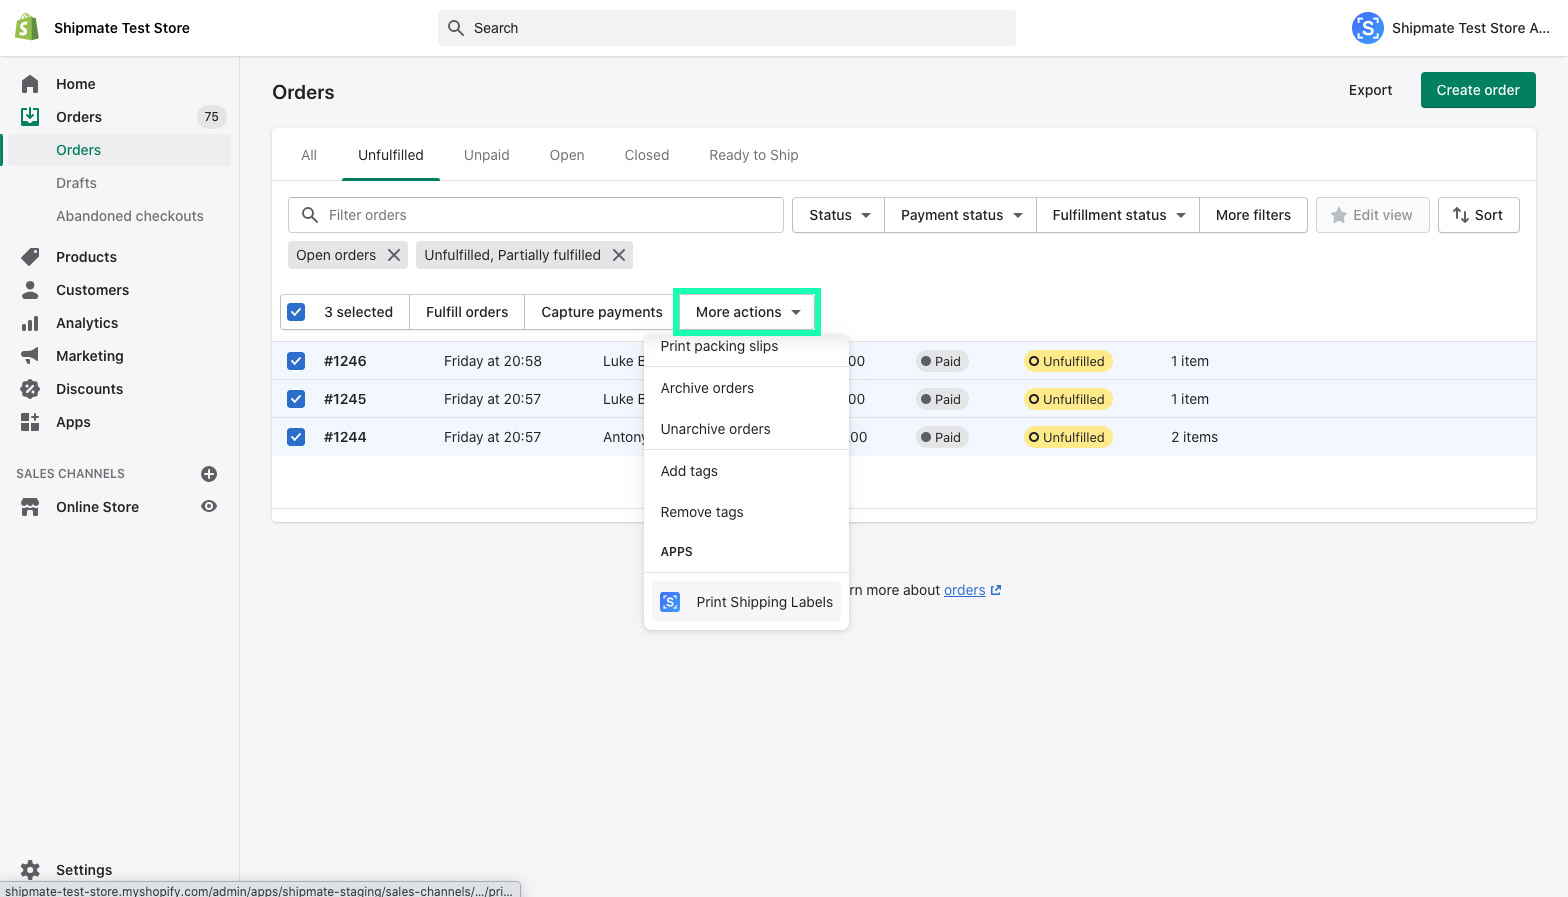Open the Status filter dropdown

(x=839, y=215)
